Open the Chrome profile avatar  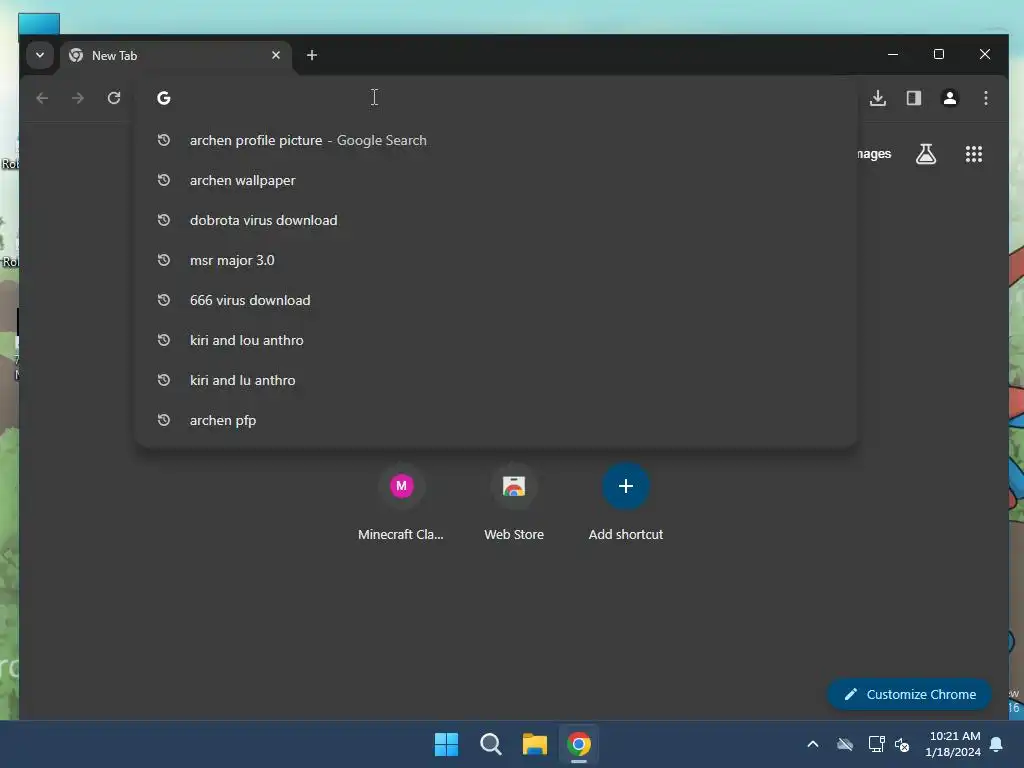click(x=950, y=98)
